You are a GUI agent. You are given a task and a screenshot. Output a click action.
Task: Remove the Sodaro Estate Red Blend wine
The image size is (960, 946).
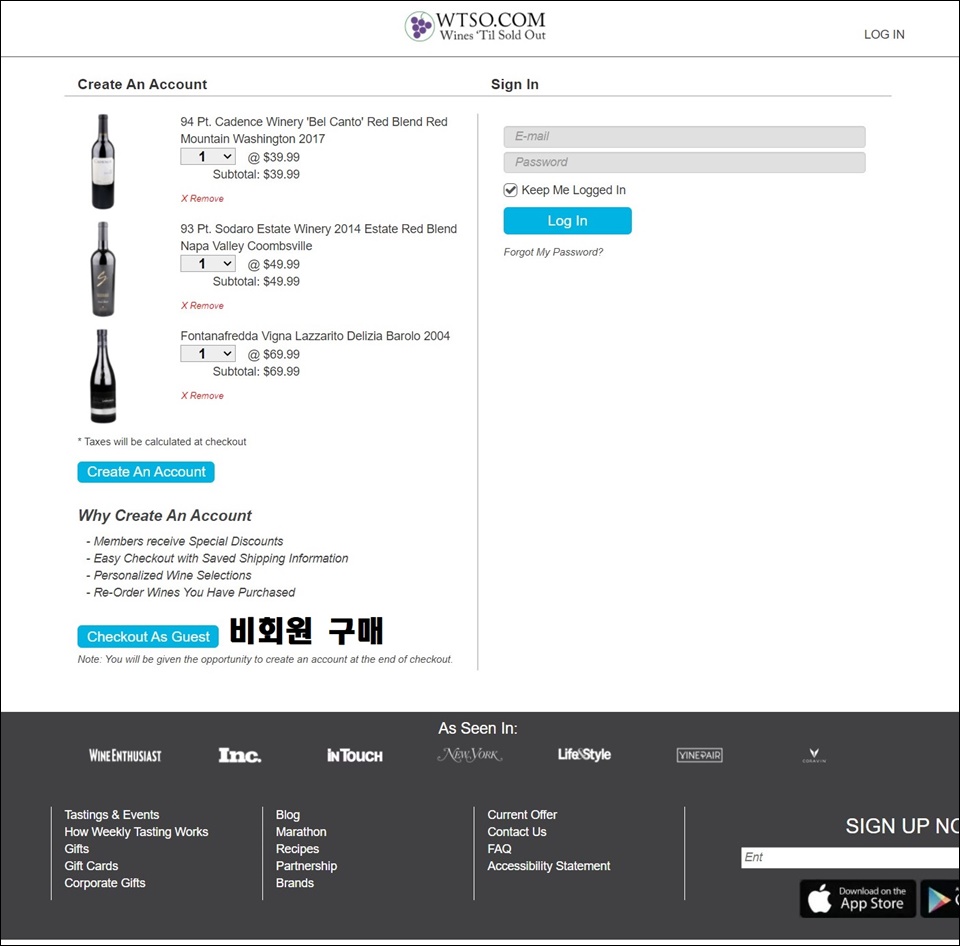[x=202, y=306]
